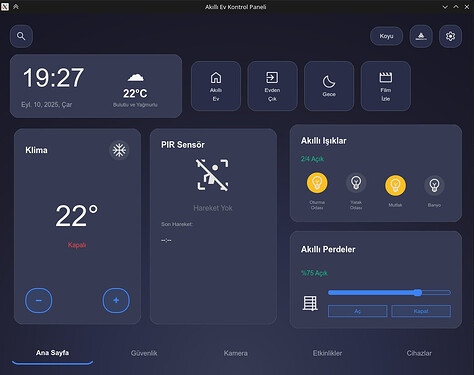This screenshot has height=375, width=474.
Task: Click the eject-style icon beside Koyu
Action: [x=421, y=36]
